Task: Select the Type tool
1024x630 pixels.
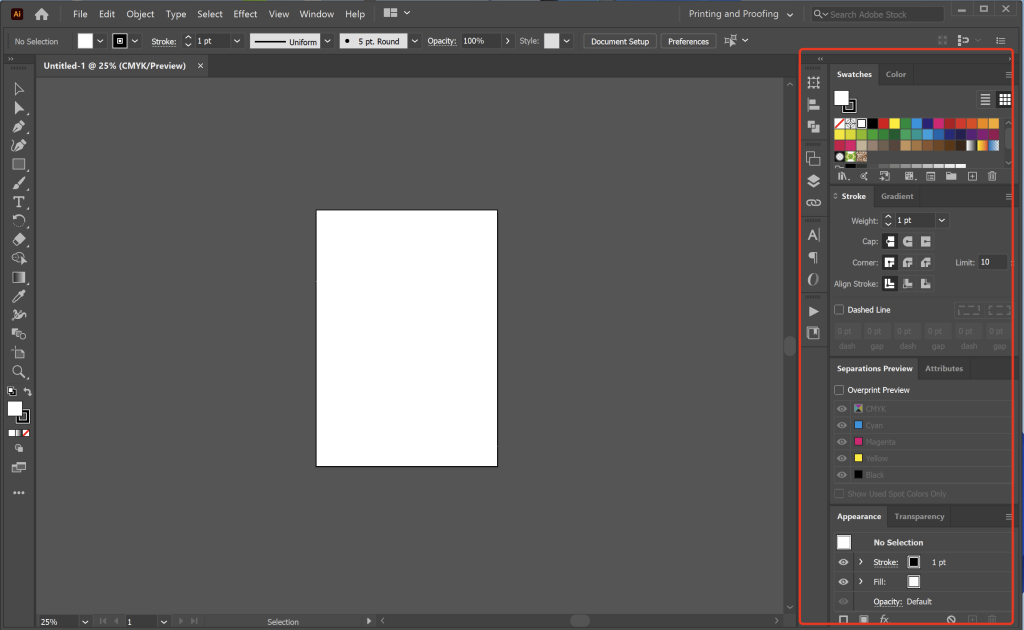Action: [x=18, y=202]
